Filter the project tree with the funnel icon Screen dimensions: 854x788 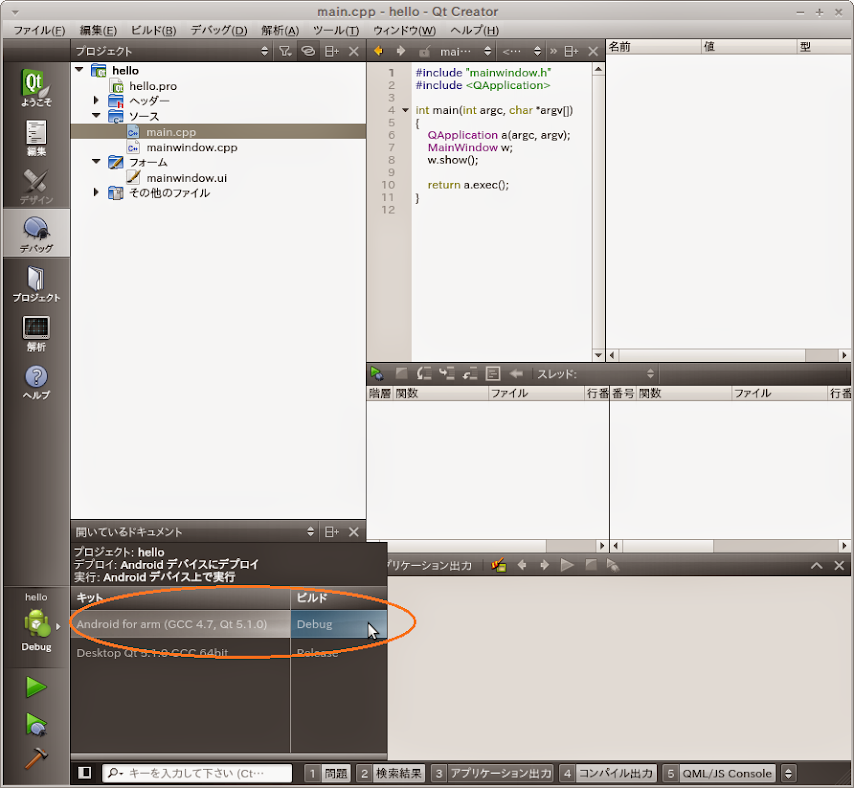[285, 51]
